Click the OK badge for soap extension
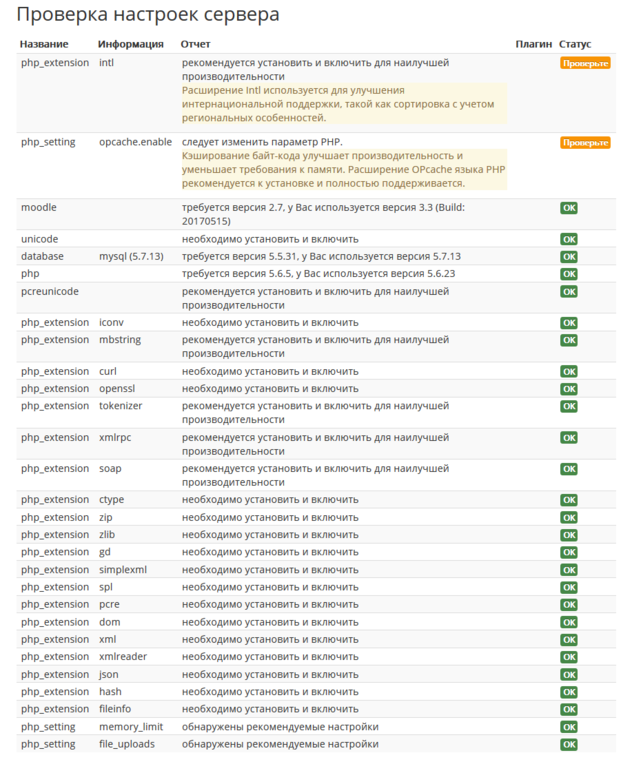 (x=569, y=469)
